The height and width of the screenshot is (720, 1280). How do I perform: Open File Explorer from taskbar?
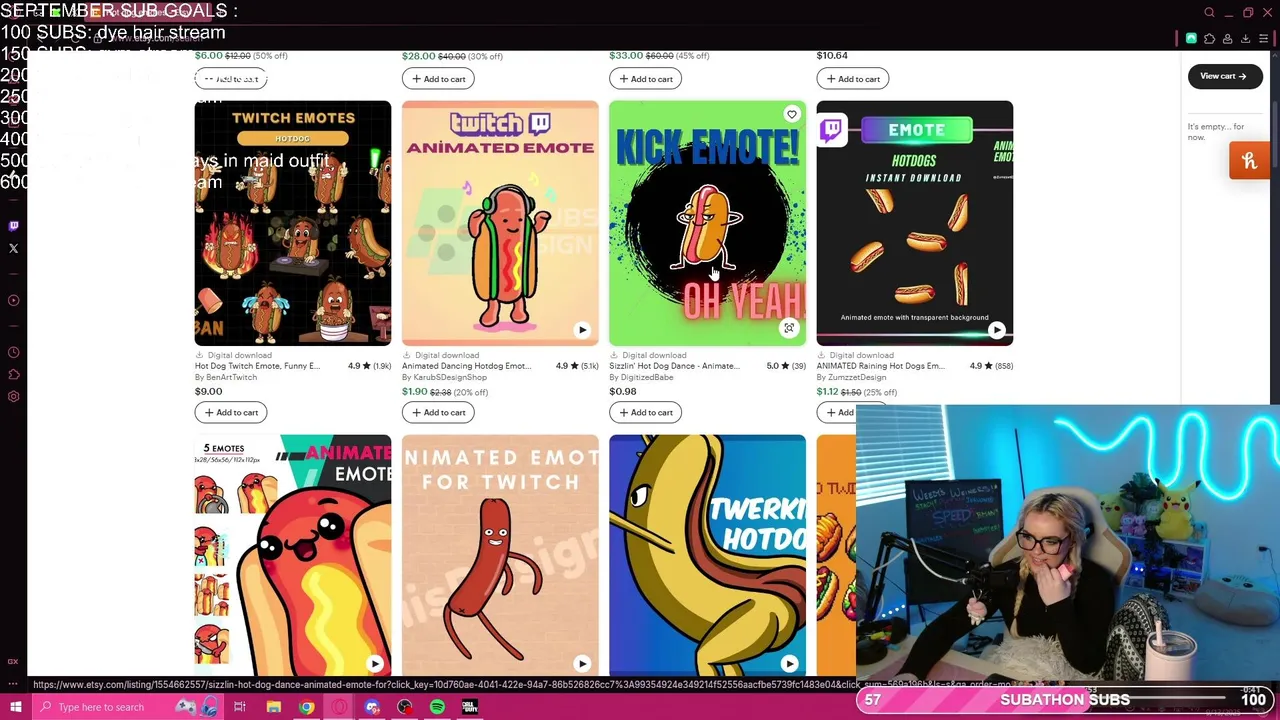pyautogui.click(x=273, y=707)
